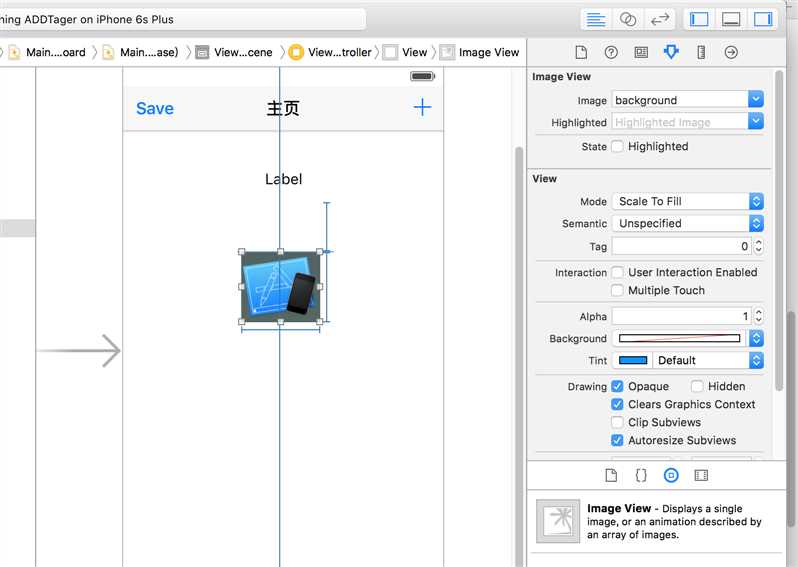Click the canvas vertical scrollbar
This screenshot has height=567, width=798.
[x=519, y=356]
